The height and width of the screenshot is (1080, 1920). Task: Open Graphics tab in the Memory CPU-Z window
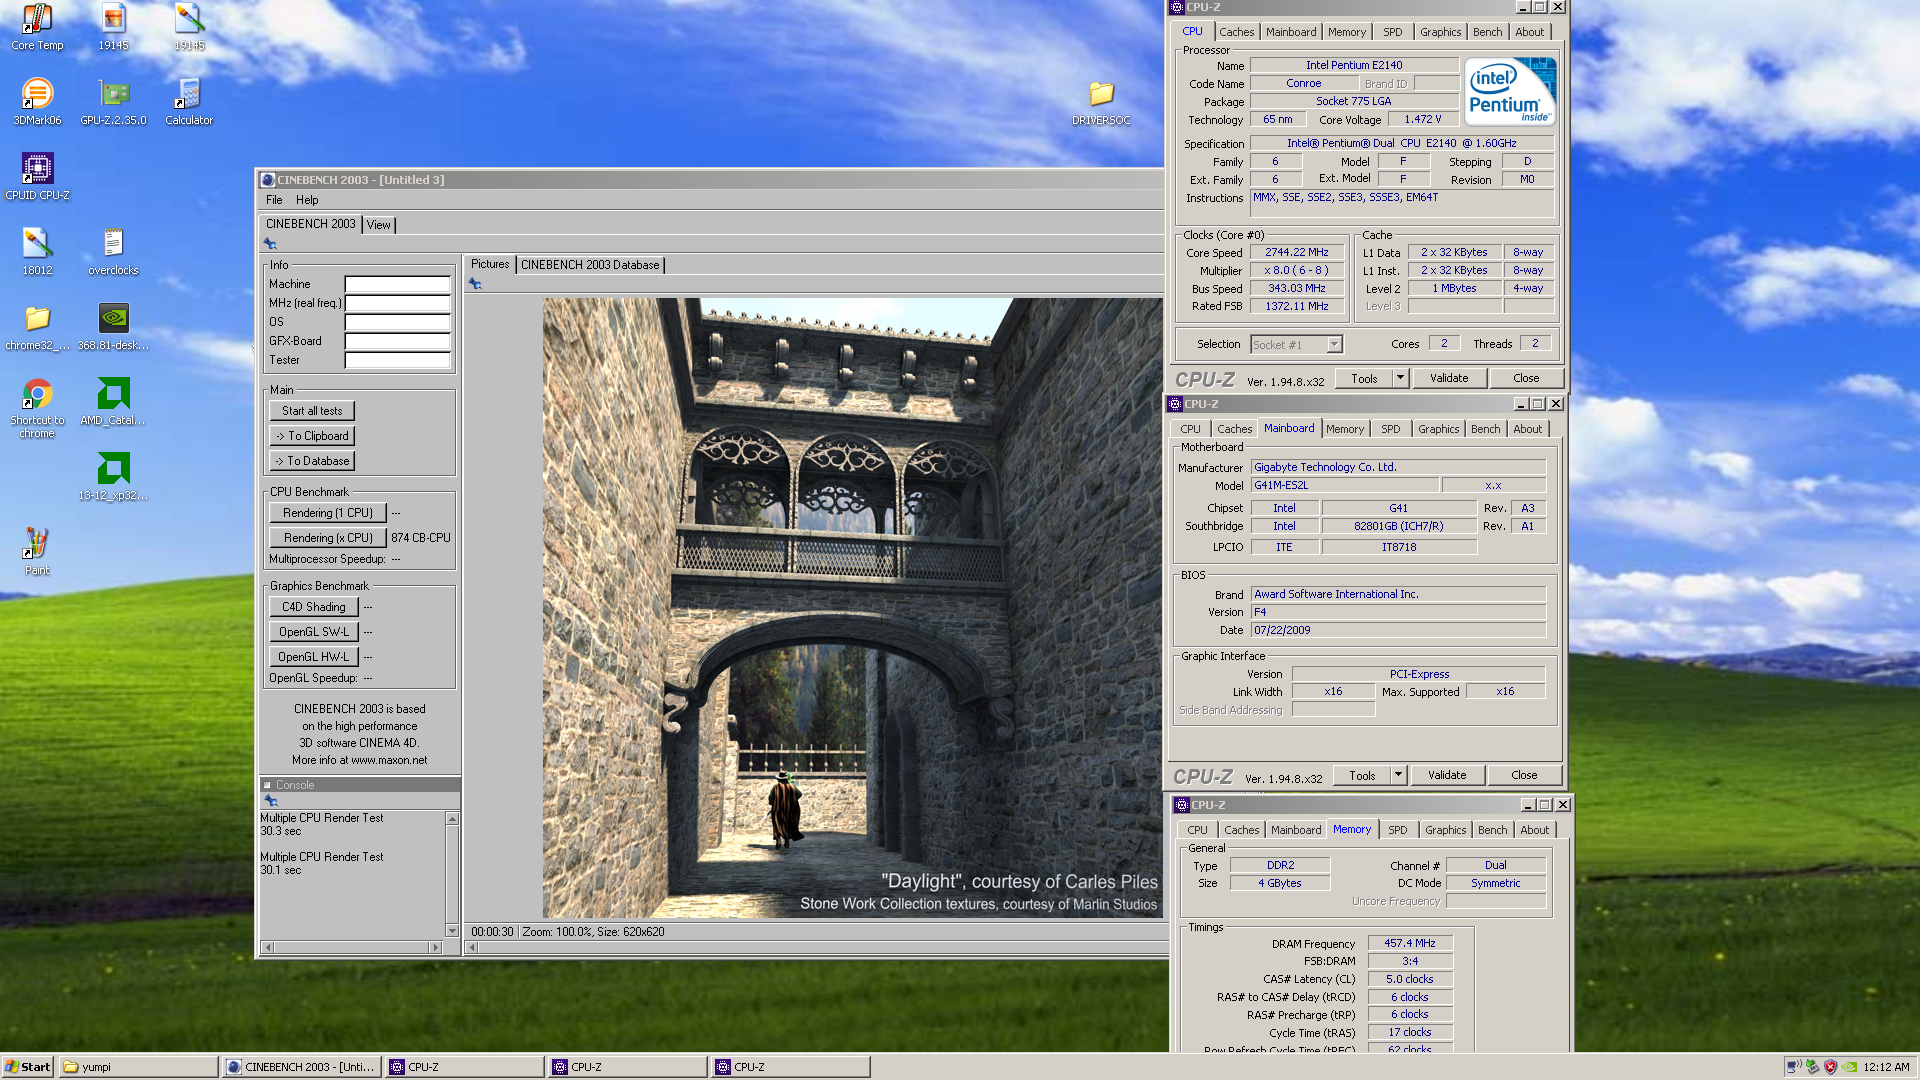(1445, 830)
